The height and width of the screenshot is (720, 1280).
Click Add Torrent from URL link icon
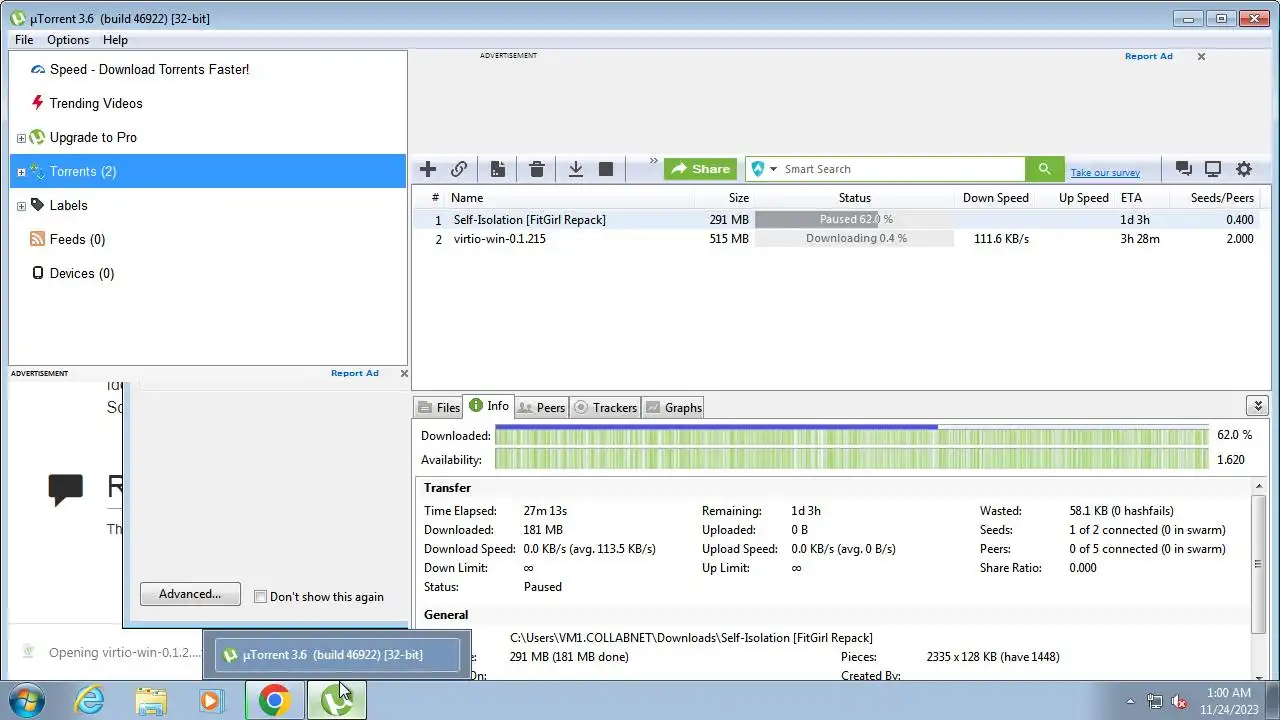pos(459,169)
